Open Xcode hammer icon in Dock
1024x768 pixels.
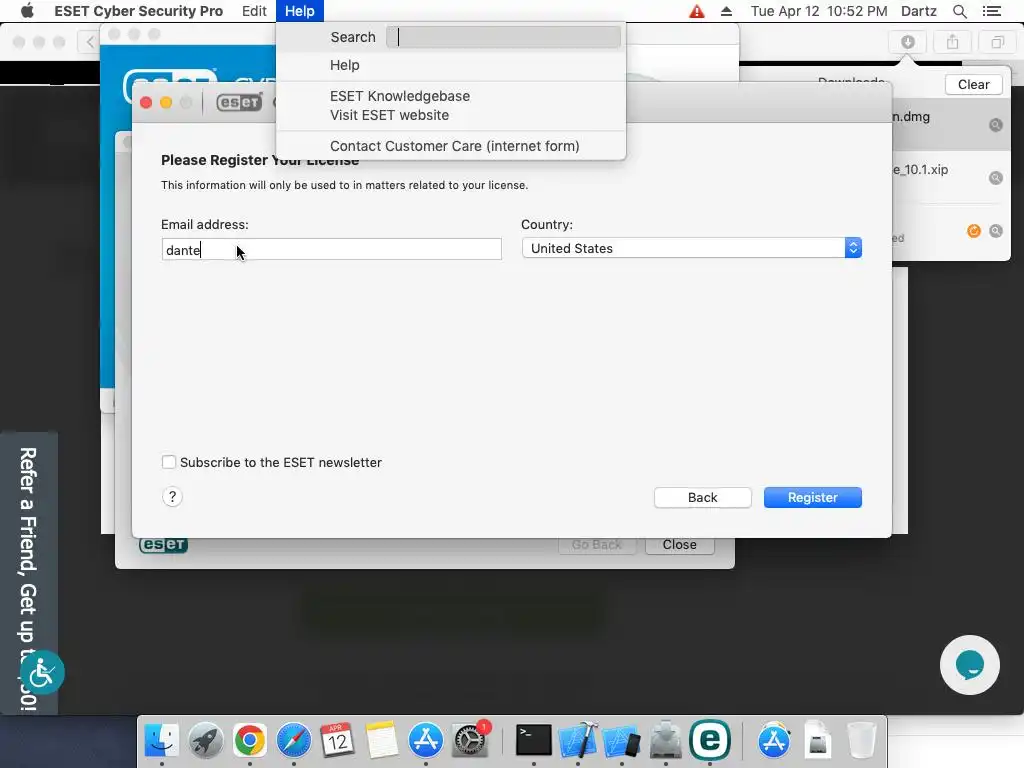pos(577,740)
